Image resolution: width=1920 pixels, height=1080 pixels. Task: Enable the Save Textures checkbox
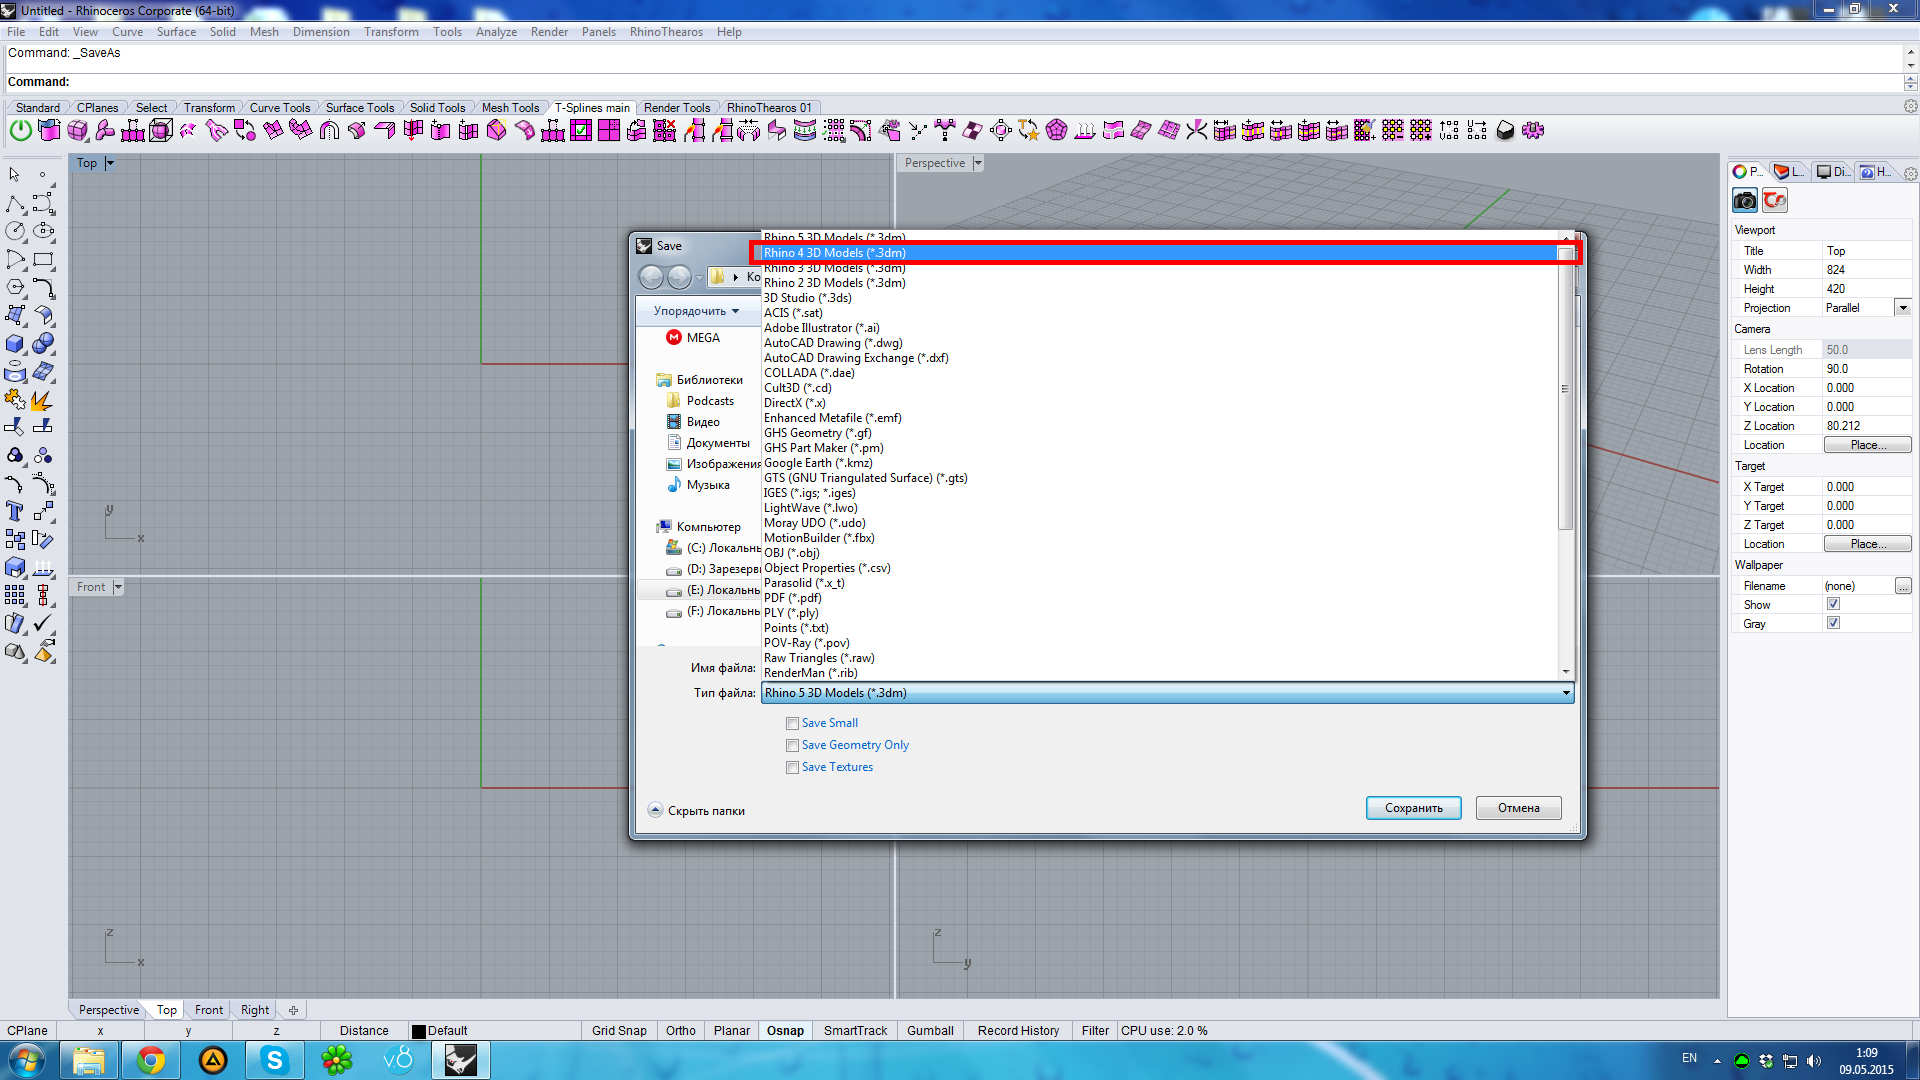click(x=792, y=767)
